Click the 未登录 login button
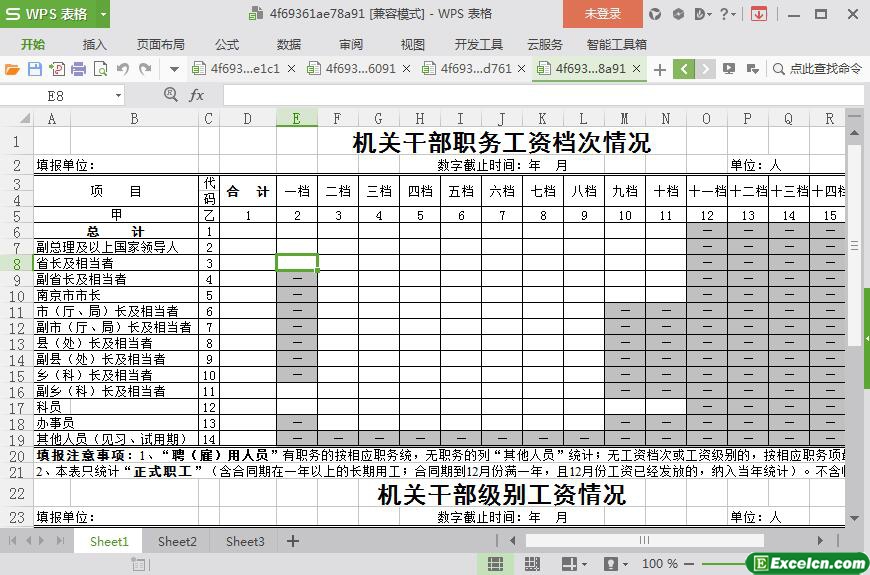This screenshot has width=870, height=575. 603,14
